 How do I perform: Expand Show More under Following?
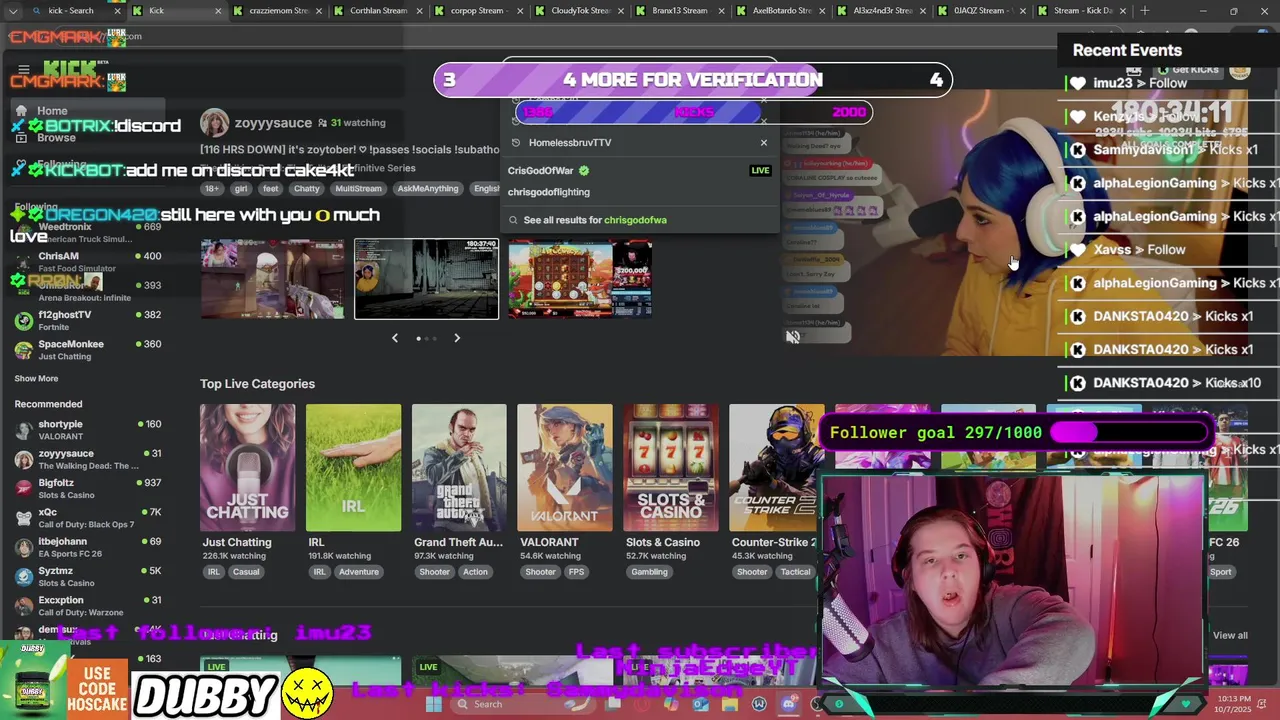click(36, 379)
